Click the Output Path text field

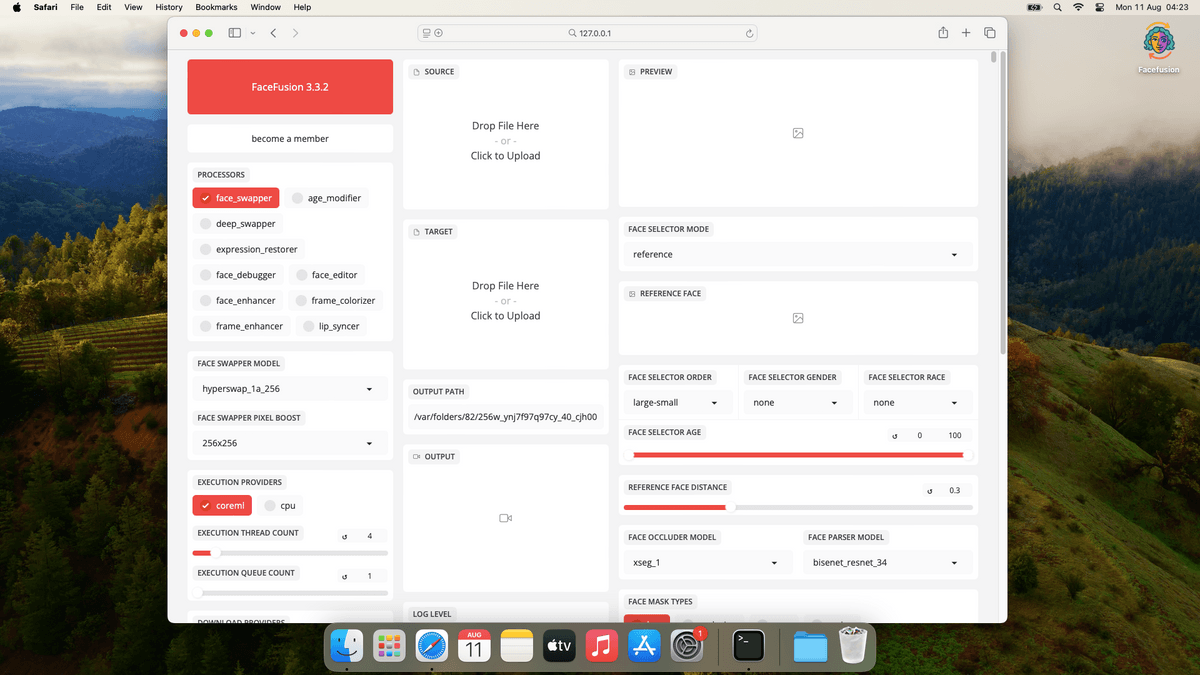point(506,417)
